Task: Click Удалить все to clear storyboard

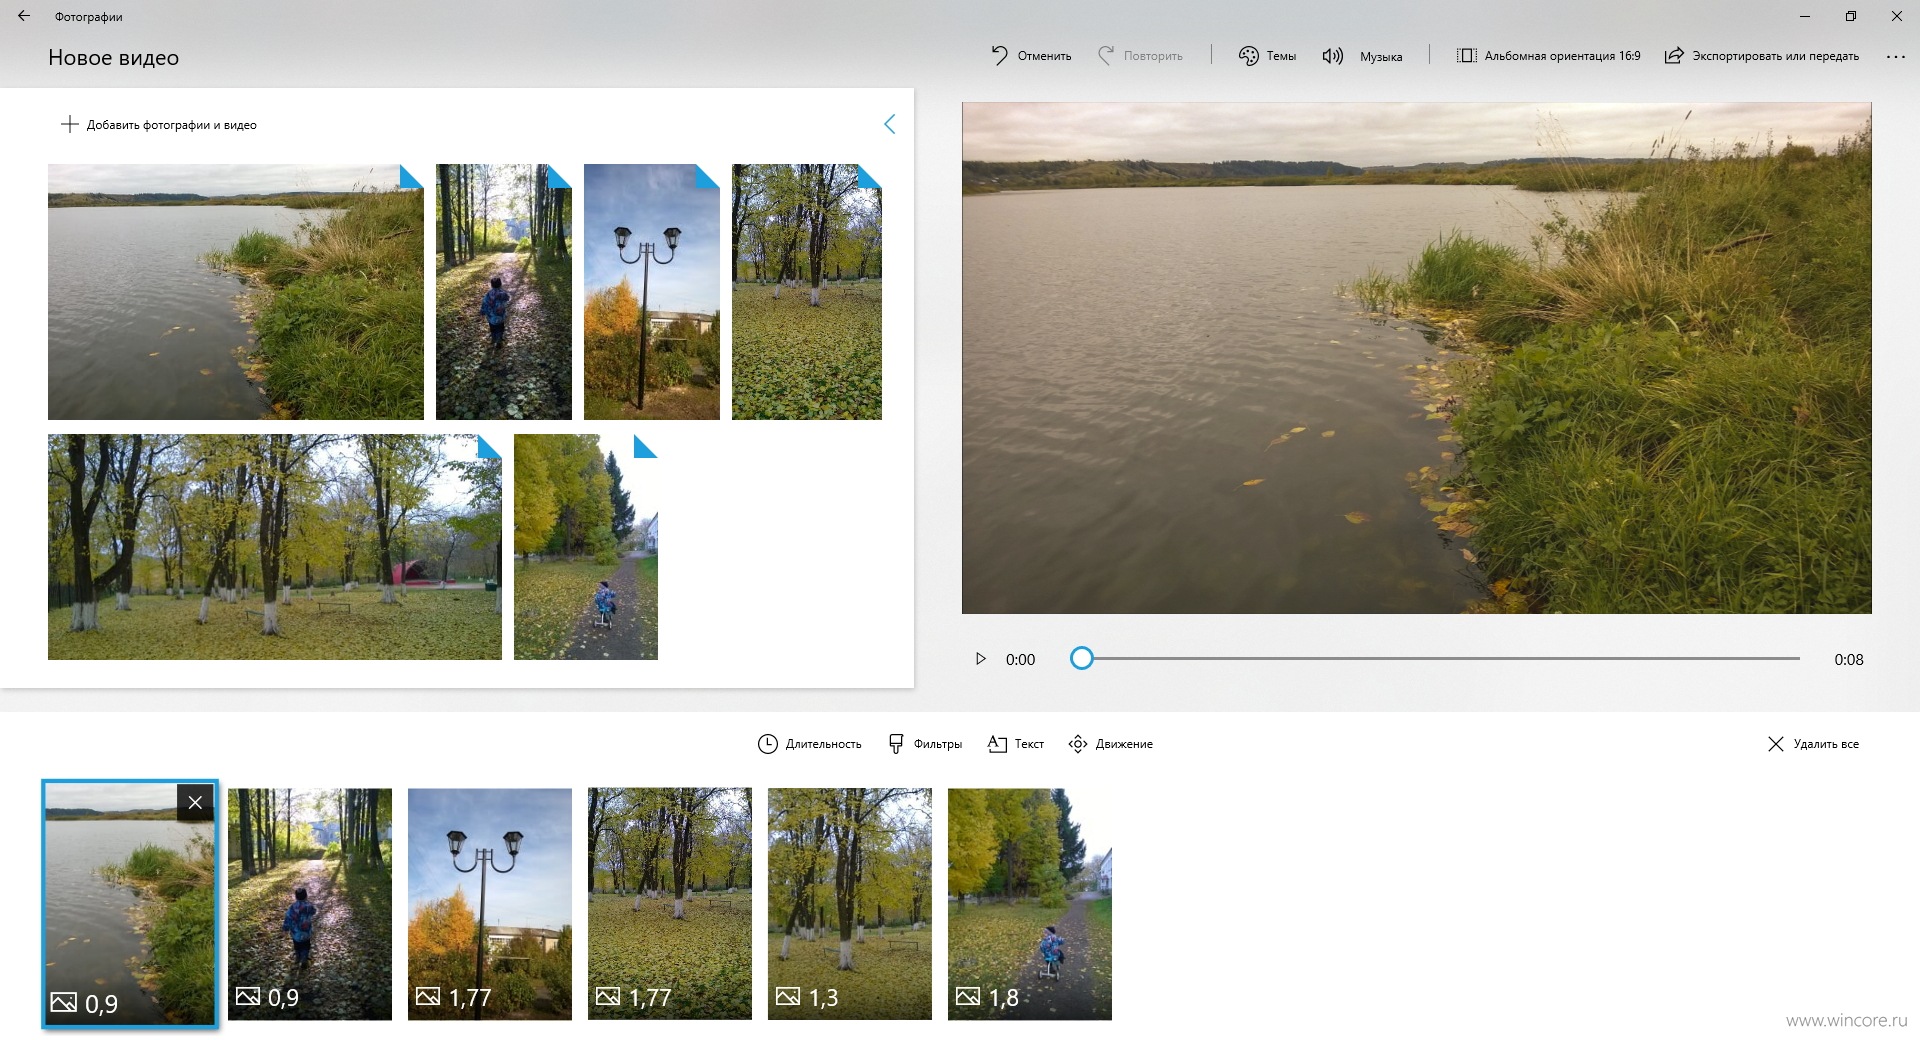Action: pyautogui.click(x=1813, y=744)
